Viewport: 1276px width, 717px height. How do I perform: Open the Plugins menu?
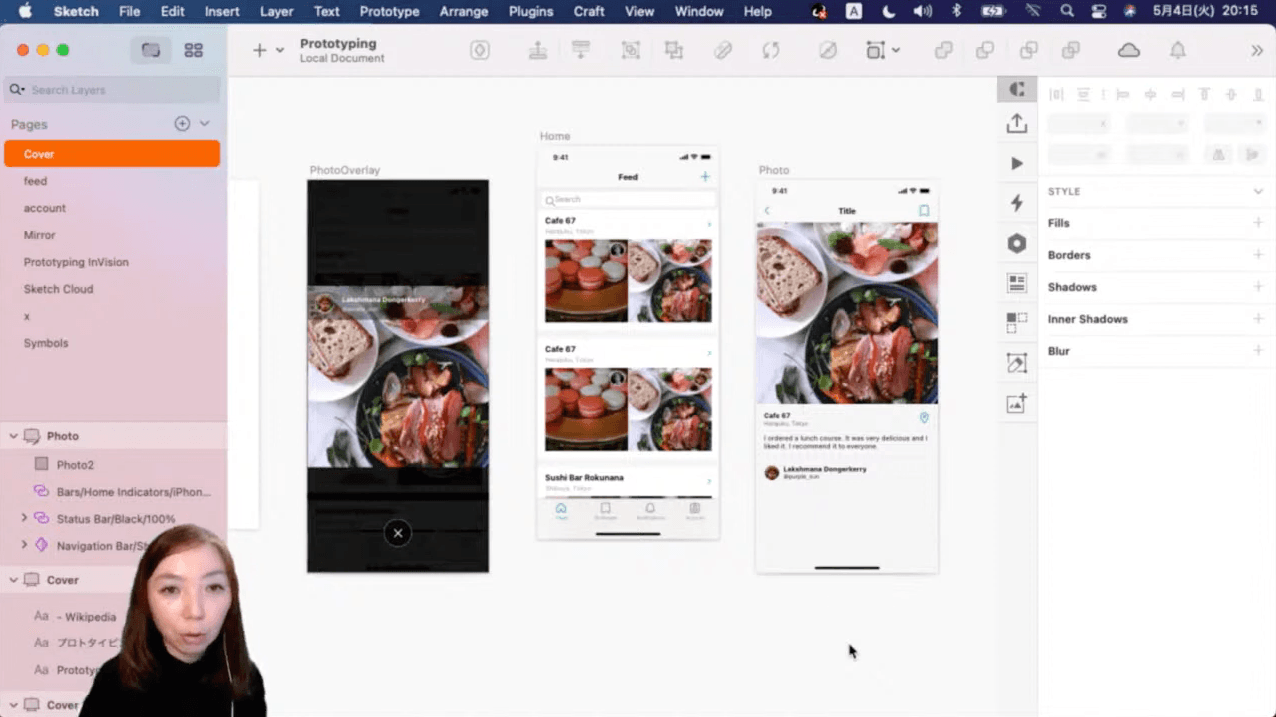coord(530,11)
